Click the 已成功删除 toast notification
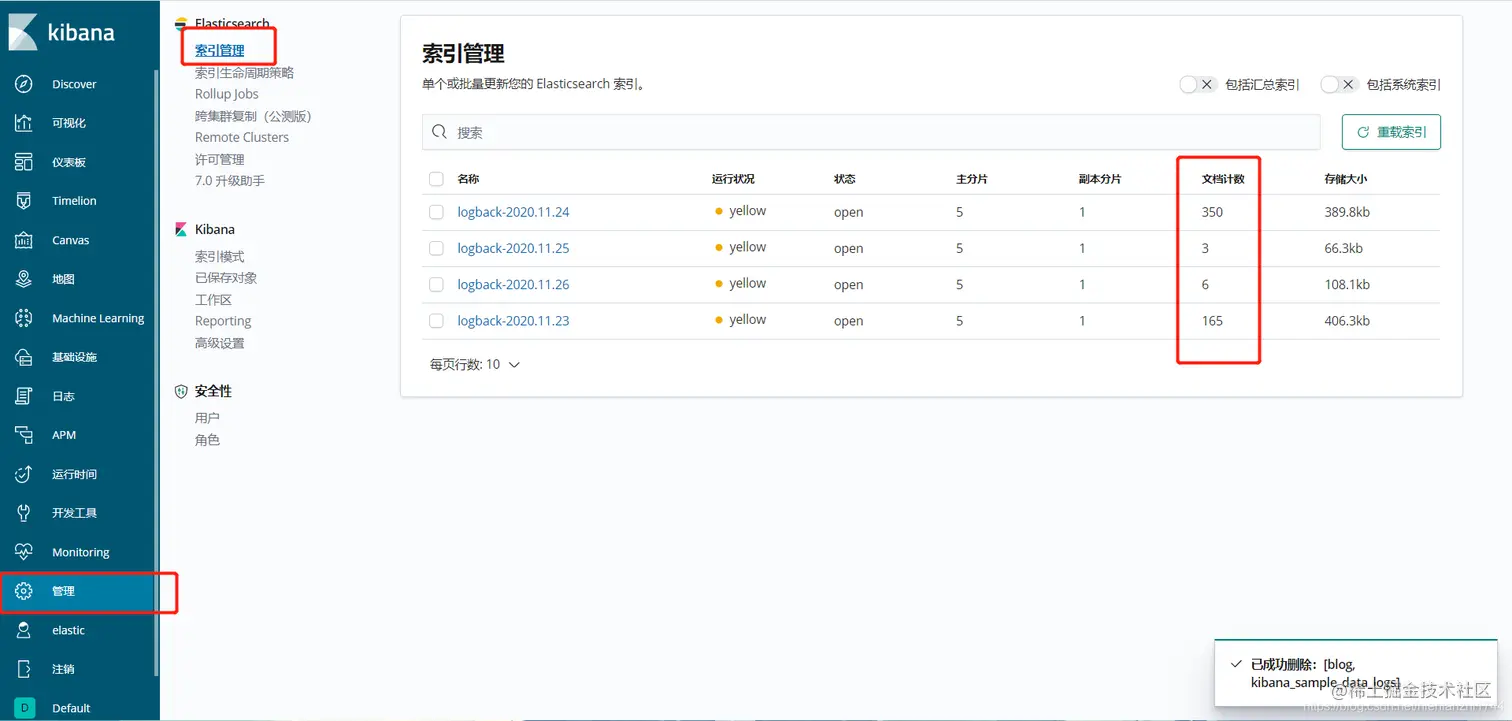 coord(1355,673)
